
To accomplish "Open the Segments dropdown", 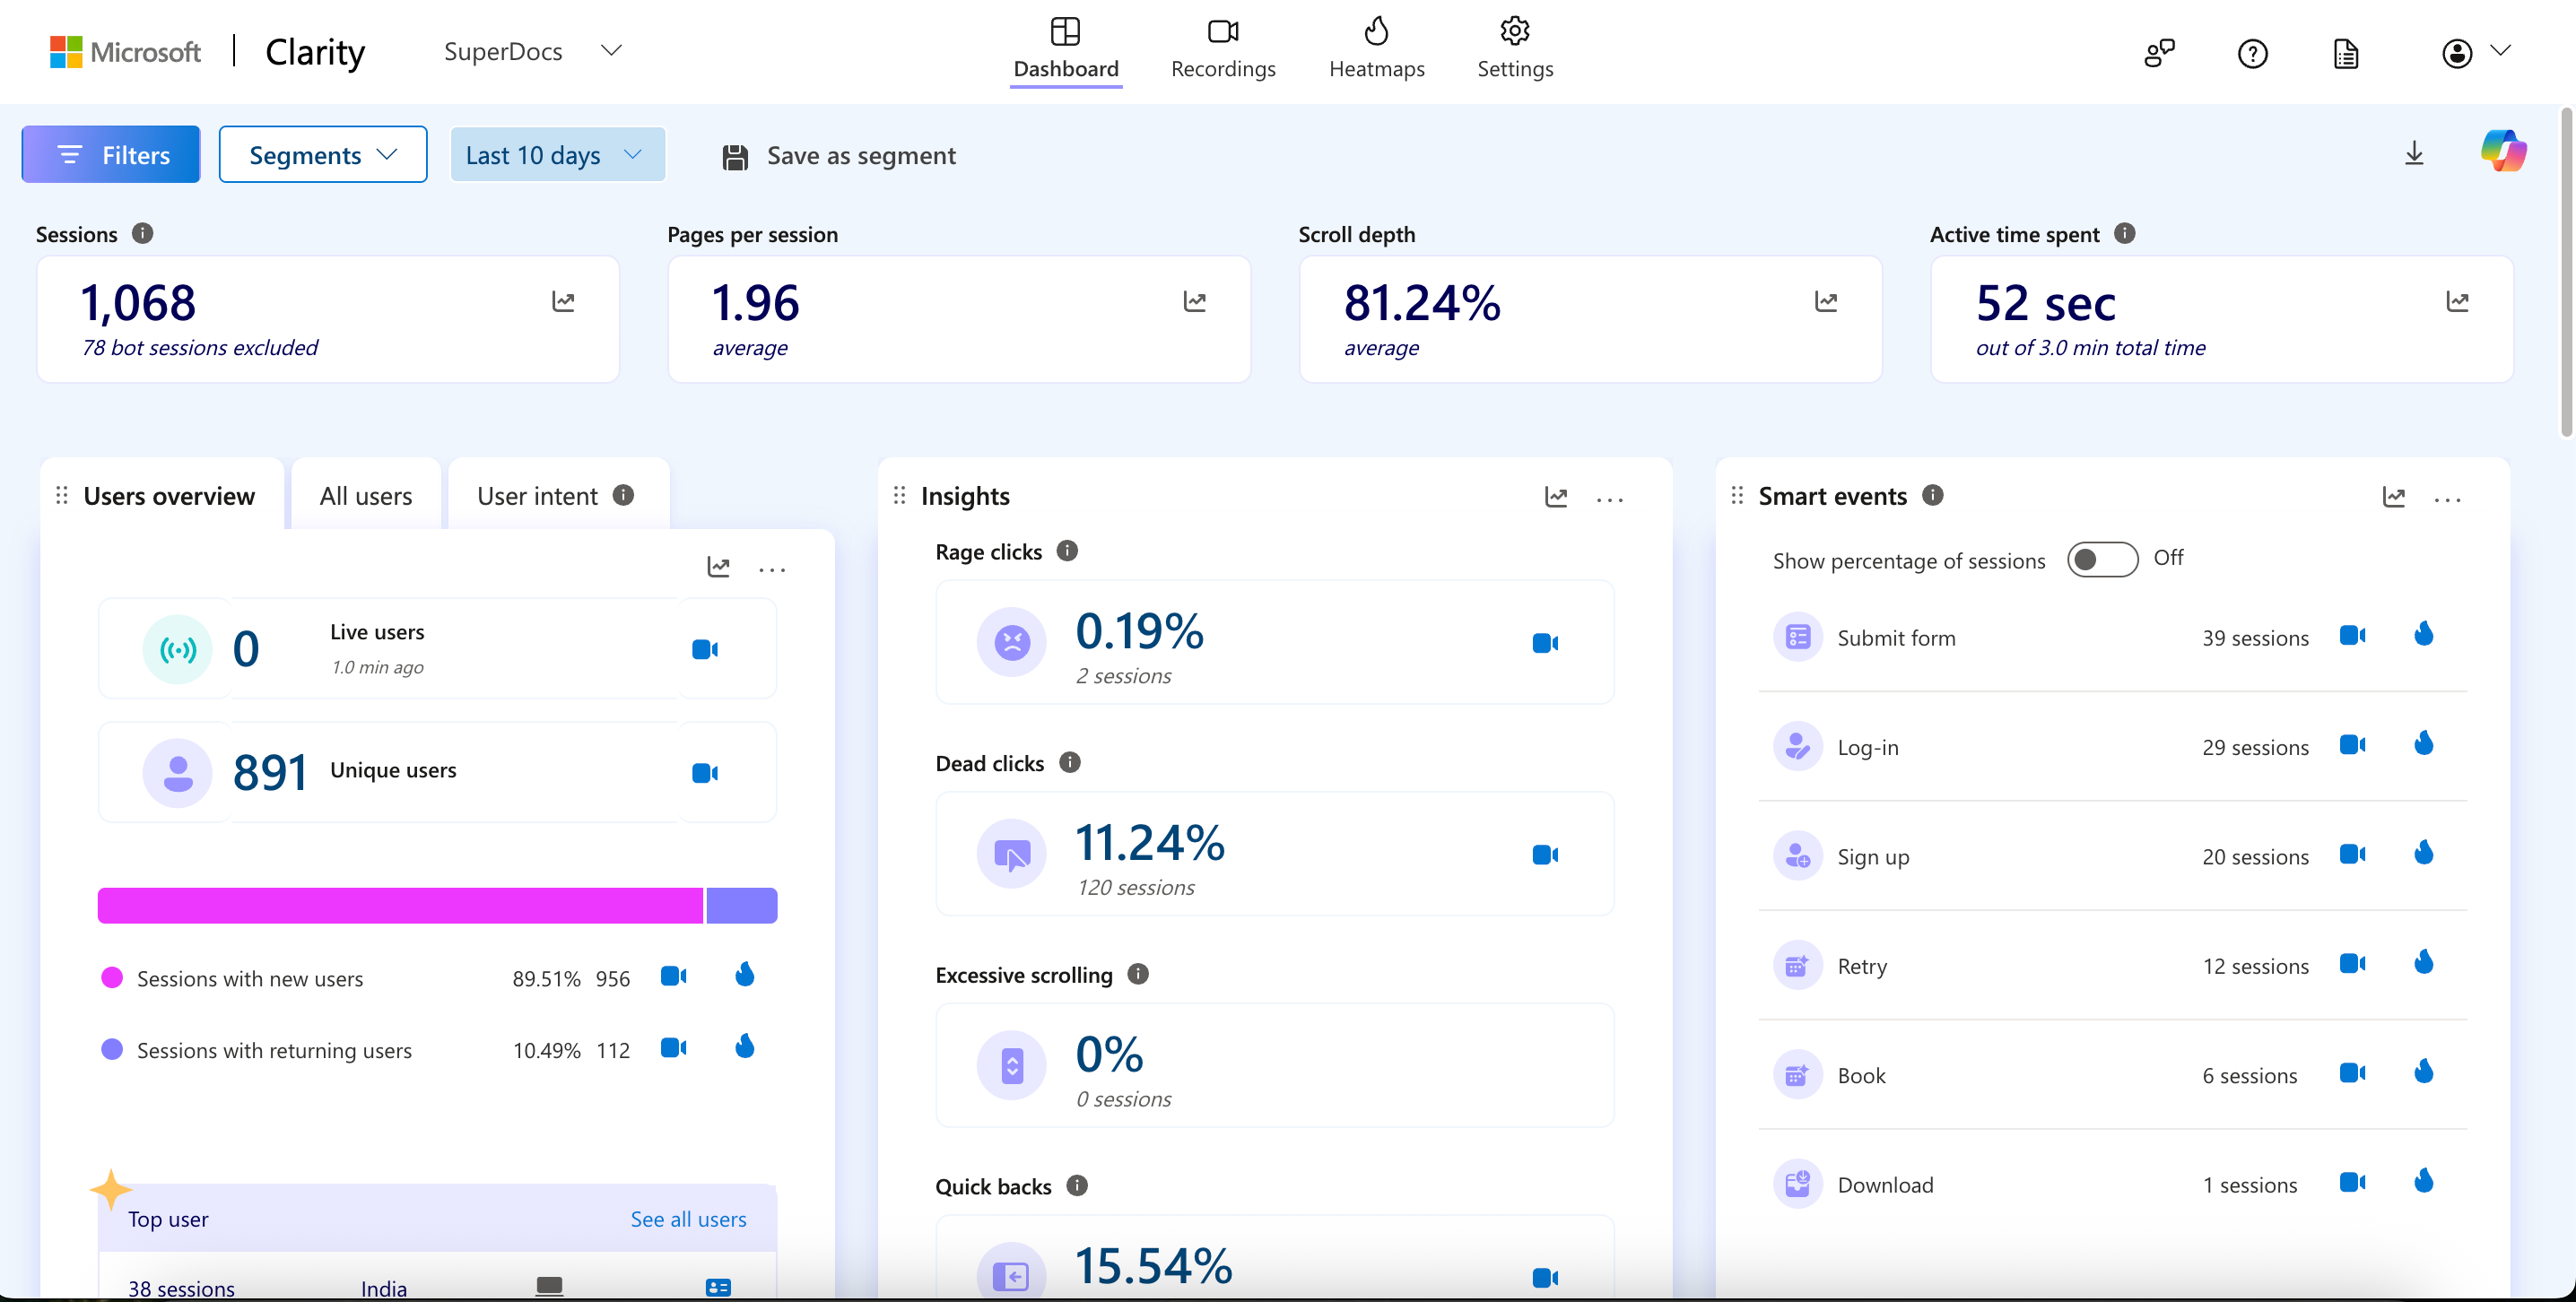I will 323,154.
